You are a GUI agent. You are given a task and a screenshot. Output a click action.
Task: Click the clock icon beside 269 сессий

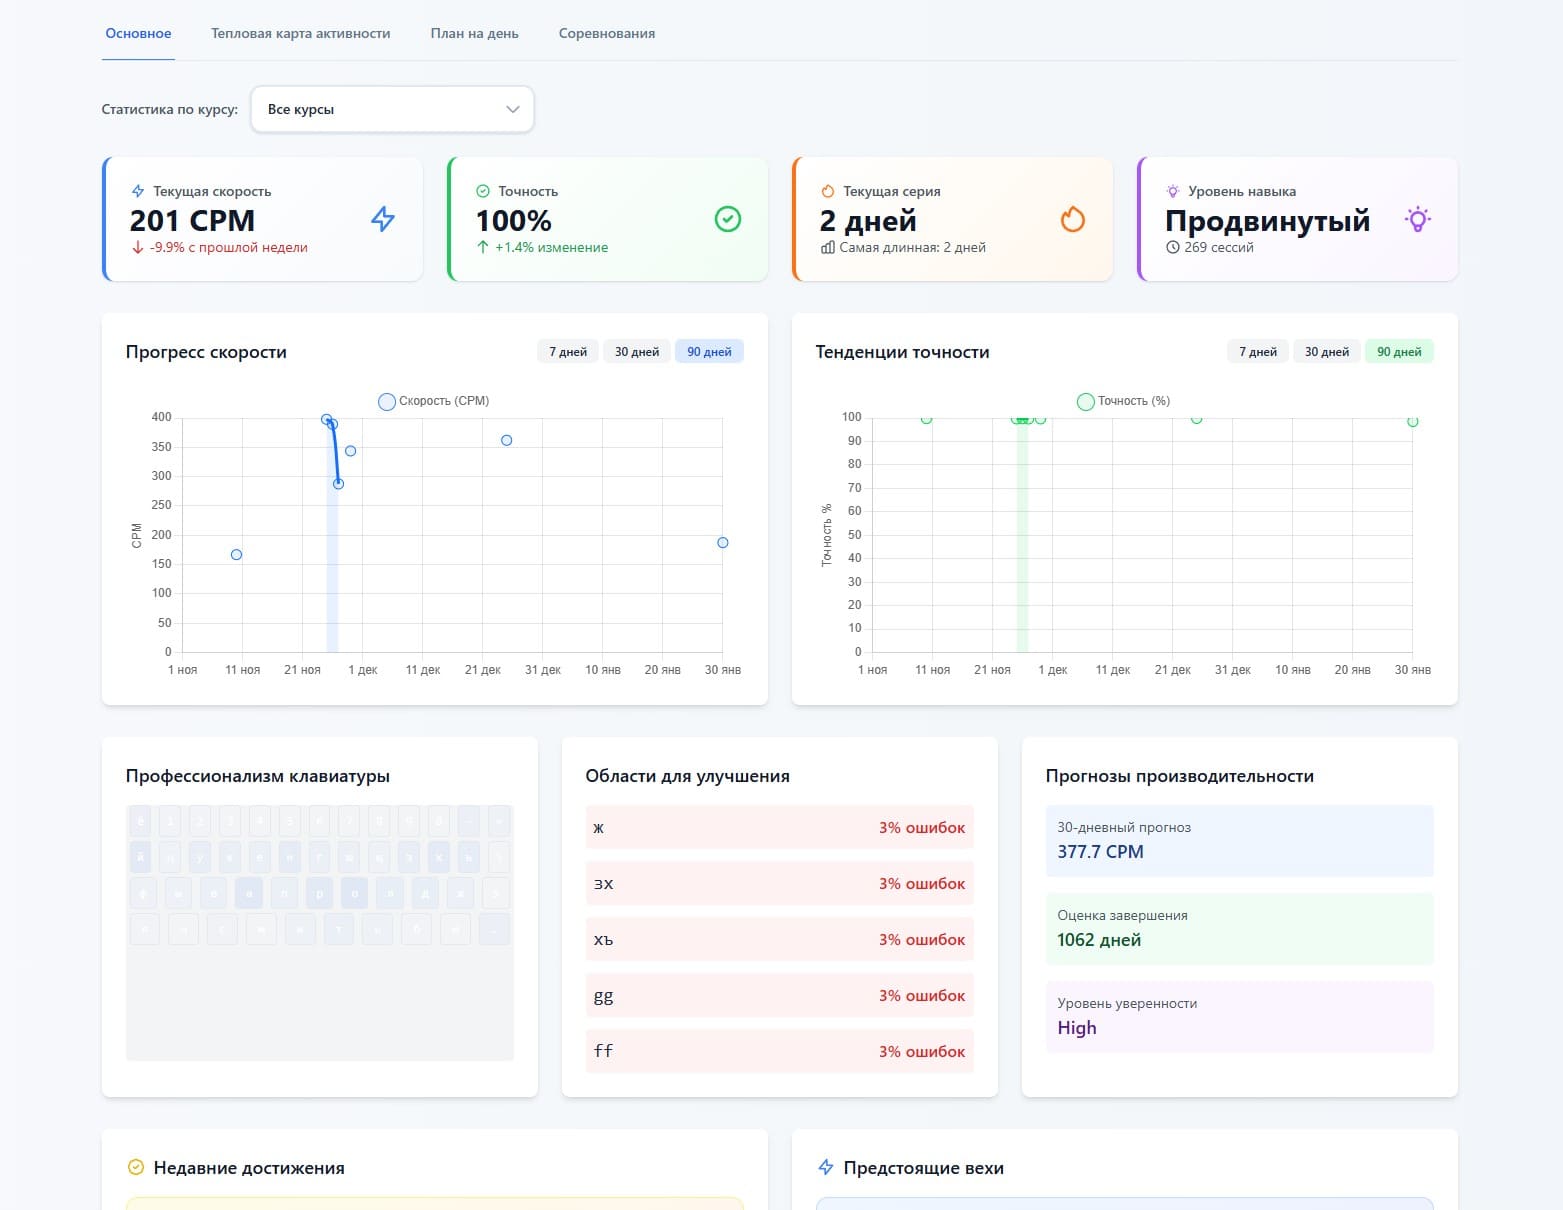pos(1172,247)
